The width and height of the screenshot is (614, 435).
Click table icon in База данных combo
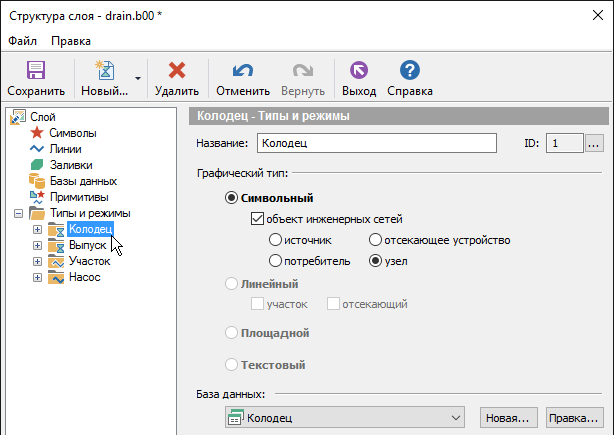pos(236,417)
